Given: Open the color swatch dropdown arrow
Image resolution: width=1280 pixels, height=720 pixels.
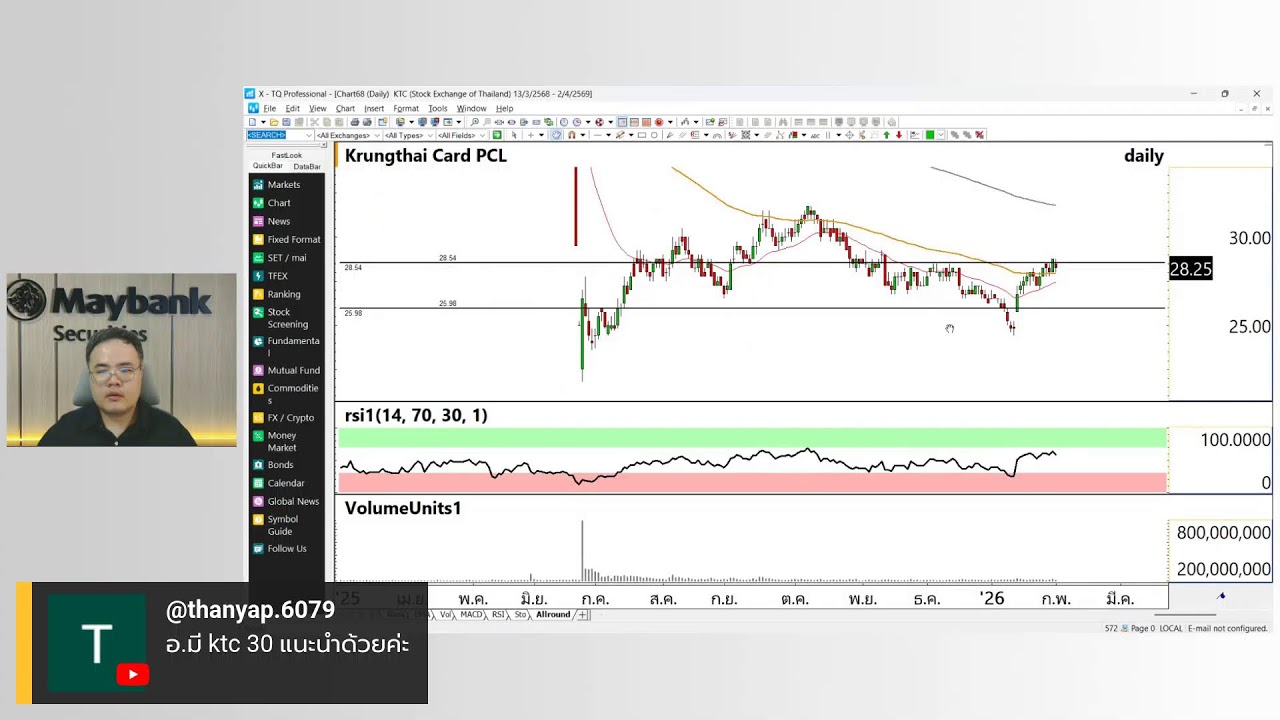Looking at the screenshot, I should (941, 135).
